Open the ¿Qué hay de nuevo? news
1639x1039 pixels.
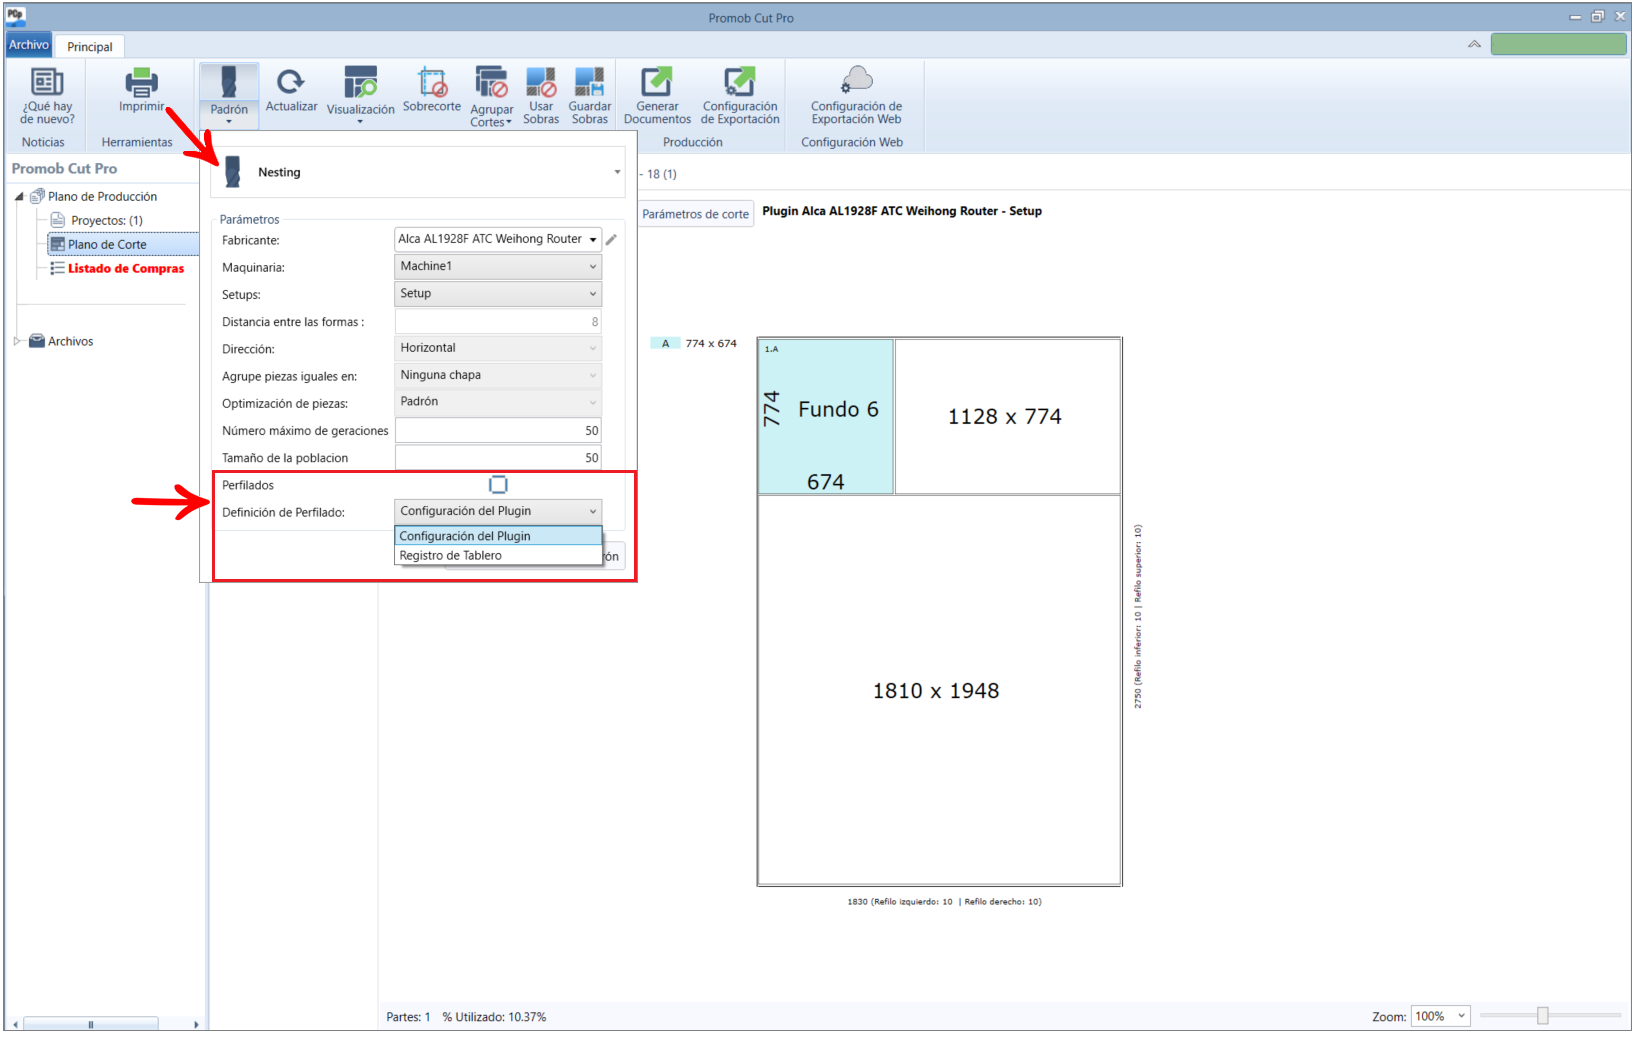47,96
